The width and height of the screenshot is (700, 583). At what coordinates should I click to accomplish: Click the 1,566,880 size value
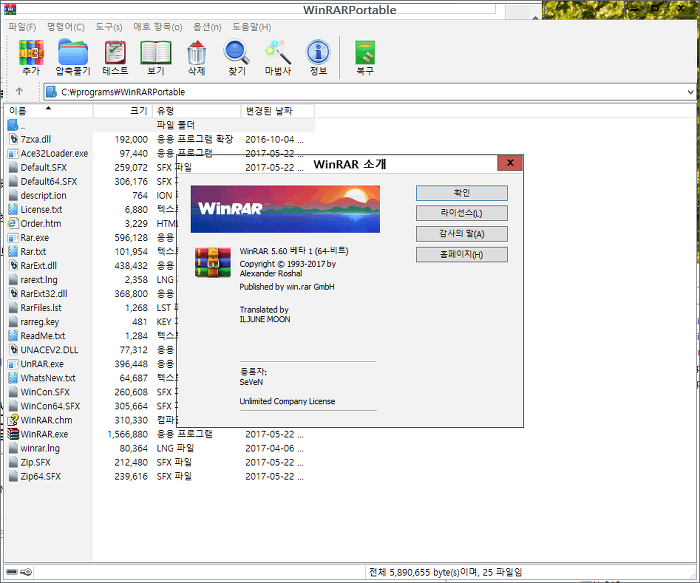point(128,434)
